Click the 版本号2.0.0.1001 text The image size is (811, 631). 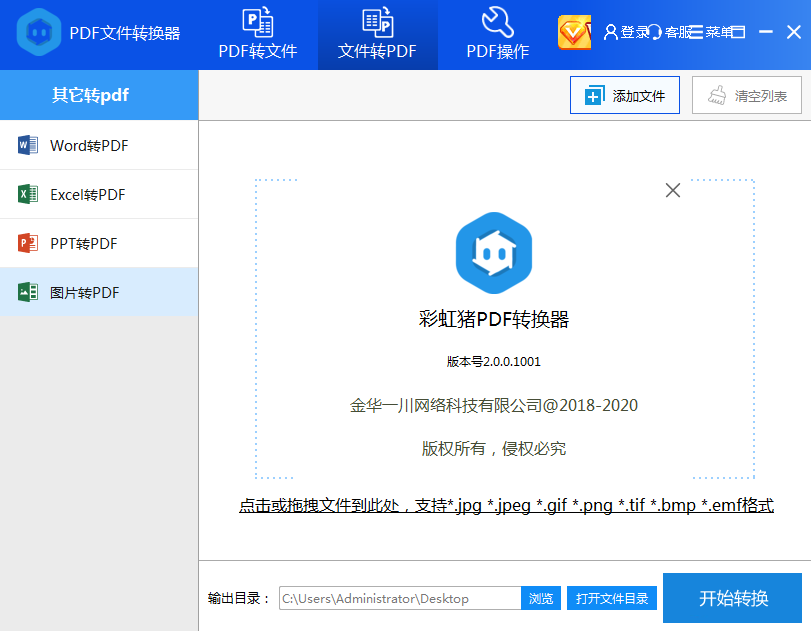[494, 362]
